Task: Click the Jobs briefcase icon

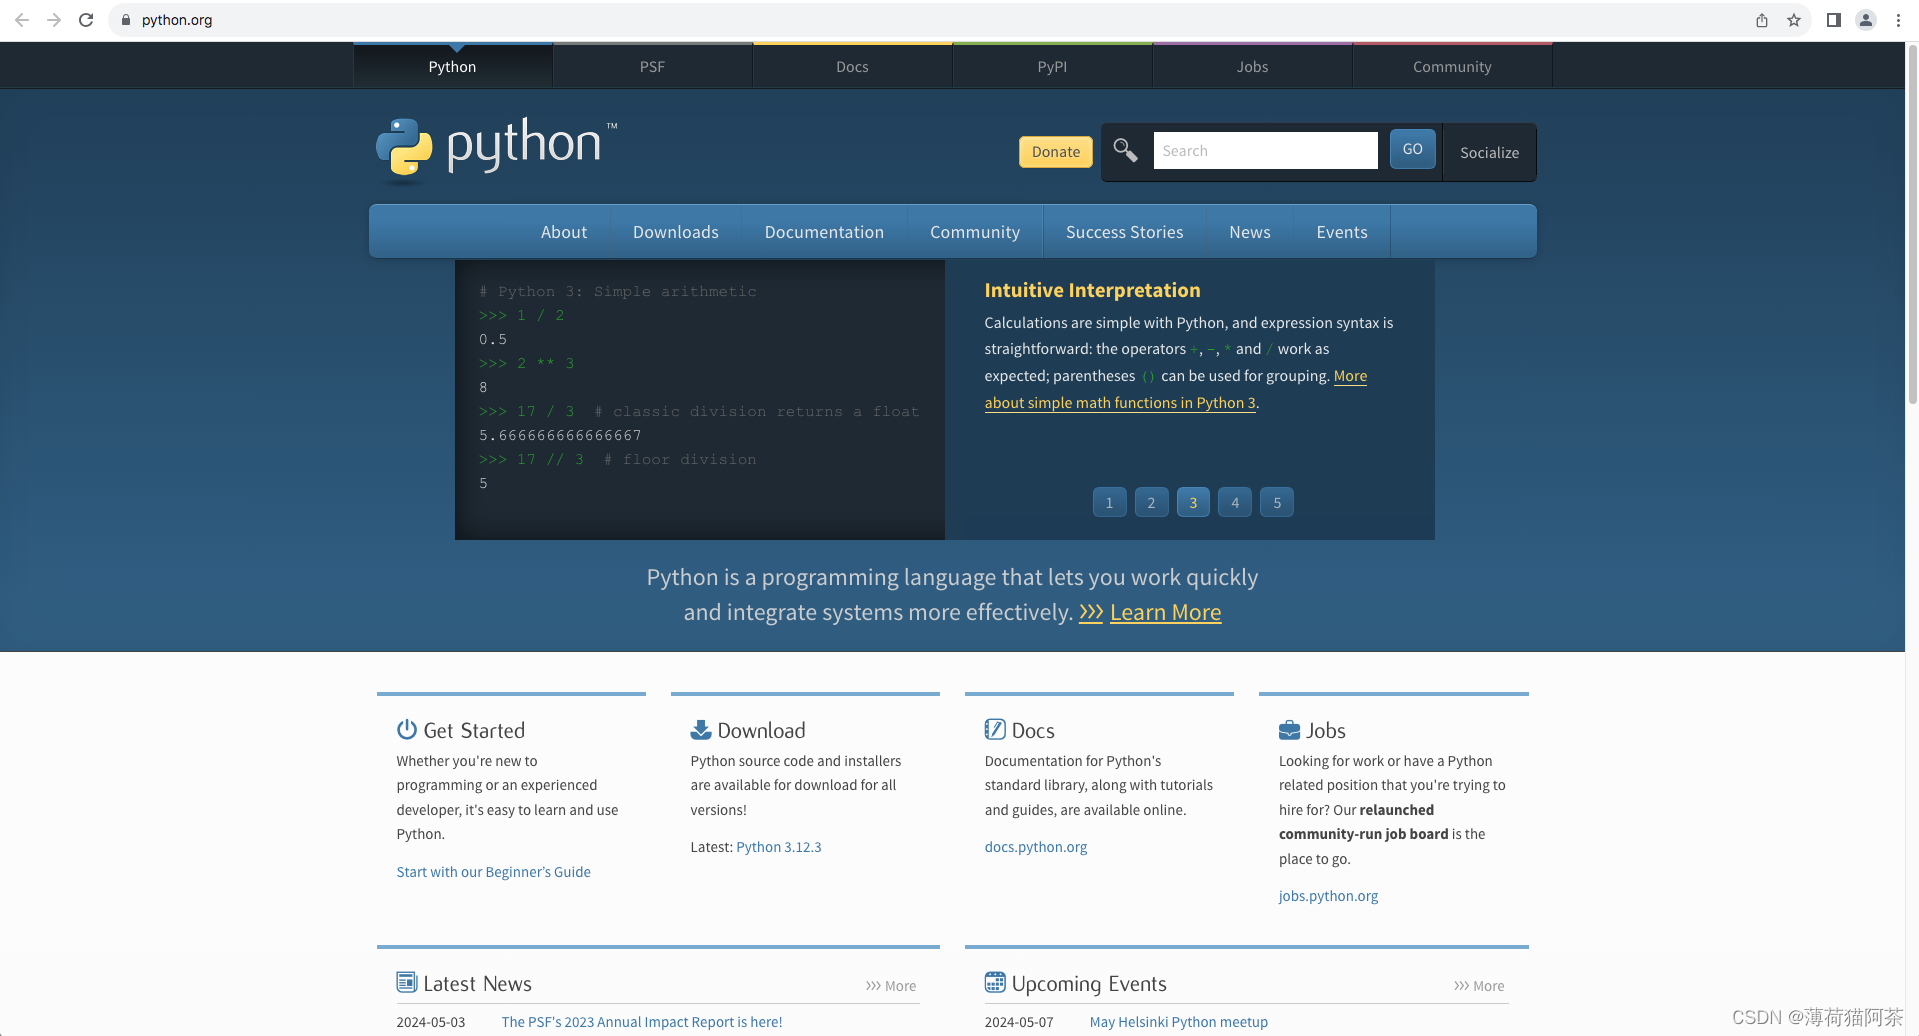Action: pos(1290,729)
